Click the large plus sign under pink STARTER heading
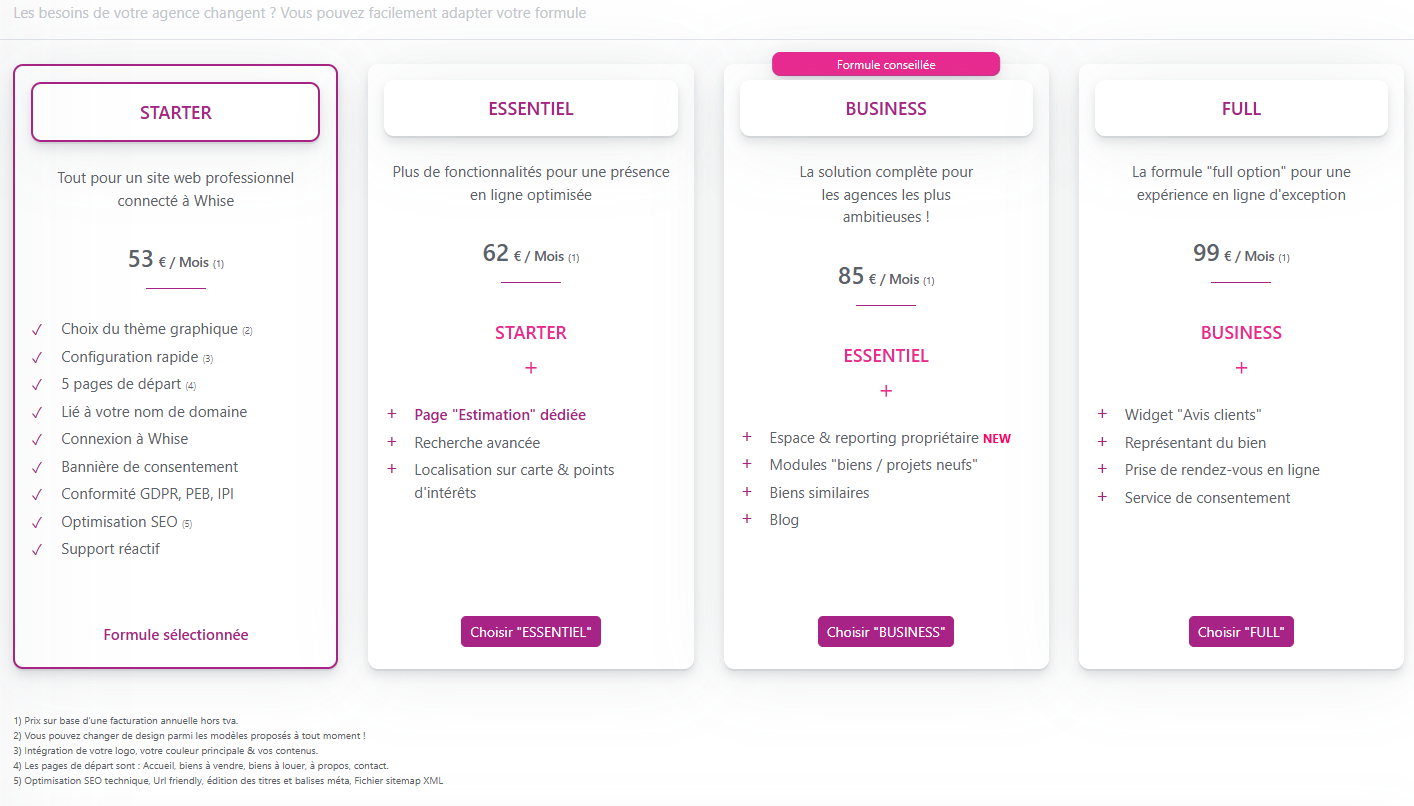The image size is (1414, 806). point(531,368)
